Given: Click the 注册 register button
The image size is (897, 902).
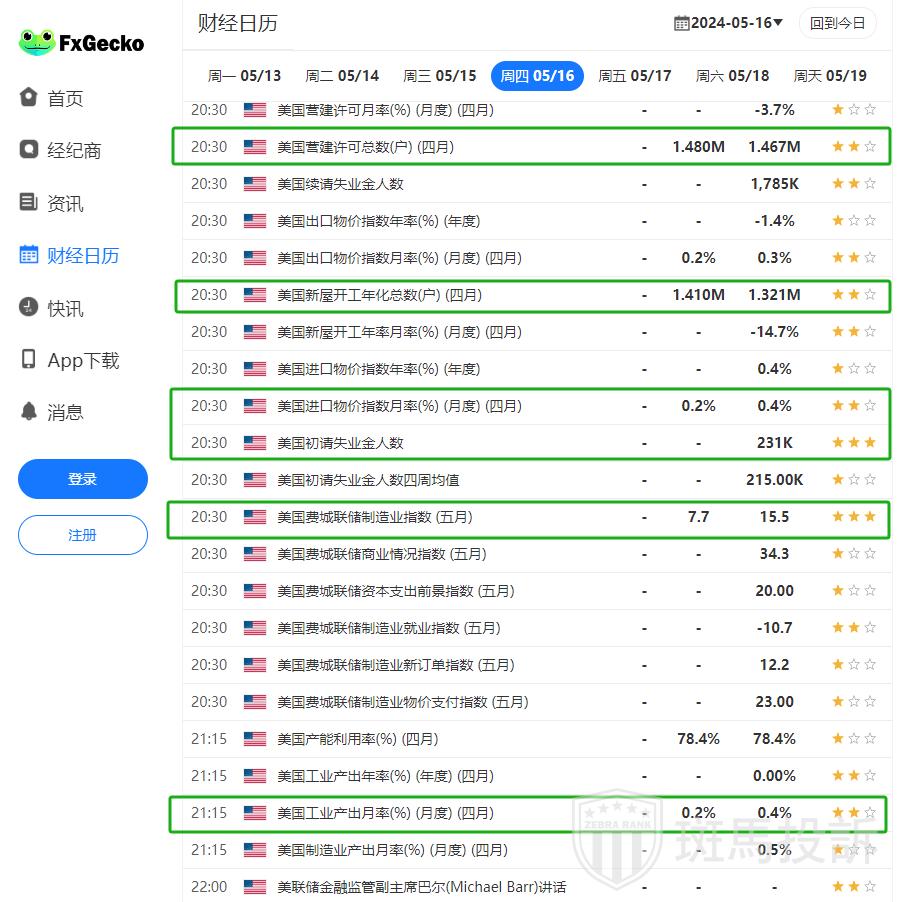Looking at the screenshot, I should point(83,535).
